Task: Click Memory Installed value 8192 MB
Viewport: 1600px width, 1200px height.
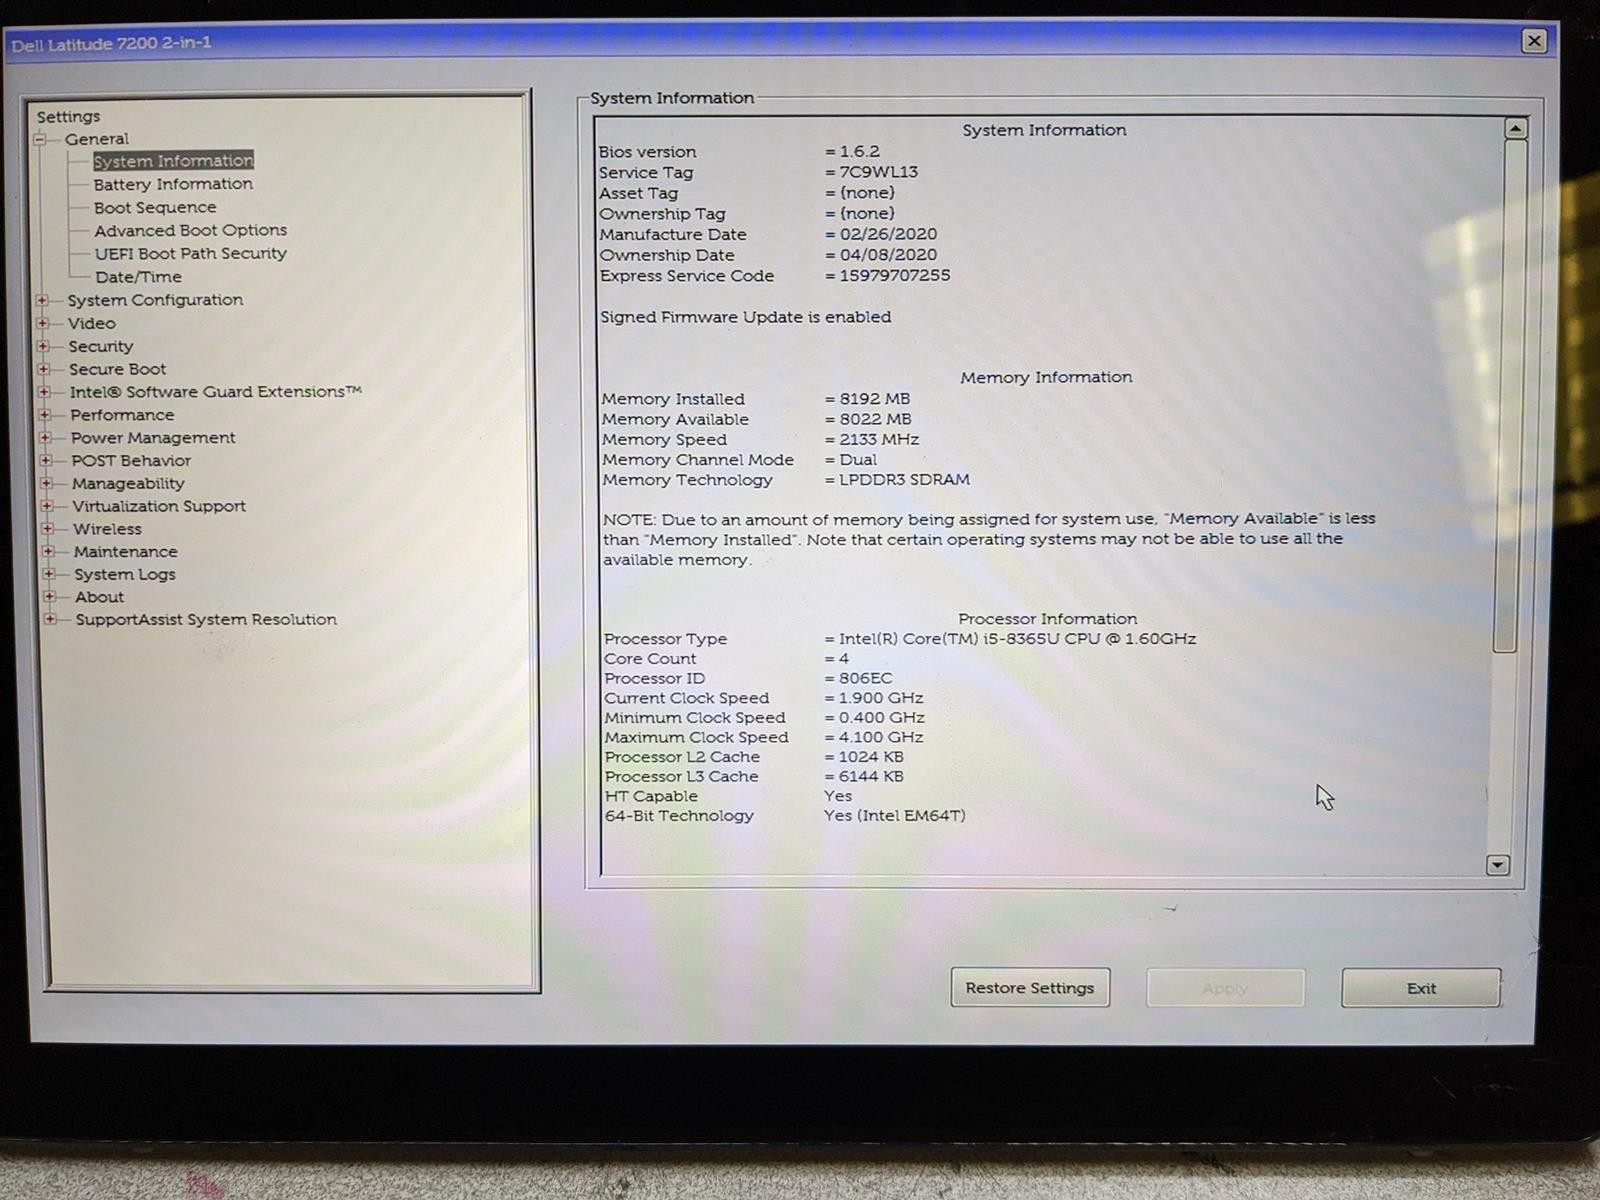Action: click(x=874, y=399)
